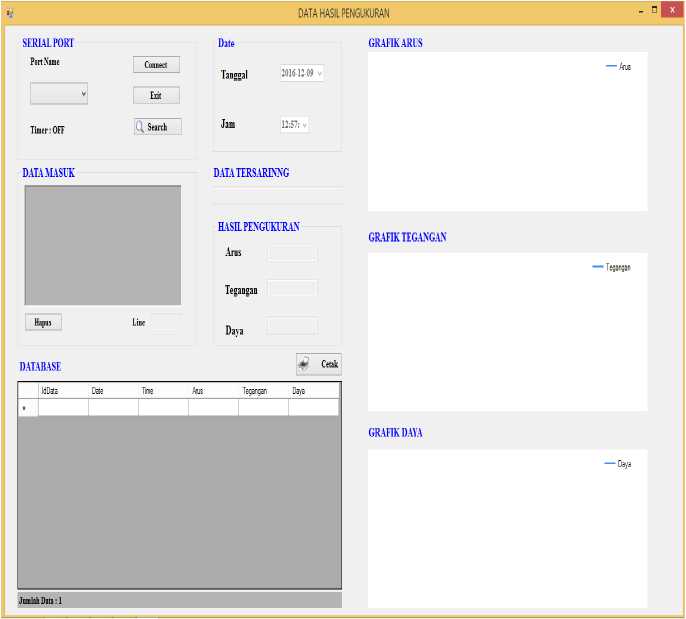
Task: Click the Tegangan legend marker in chart
Action: [x=598, y=266]
